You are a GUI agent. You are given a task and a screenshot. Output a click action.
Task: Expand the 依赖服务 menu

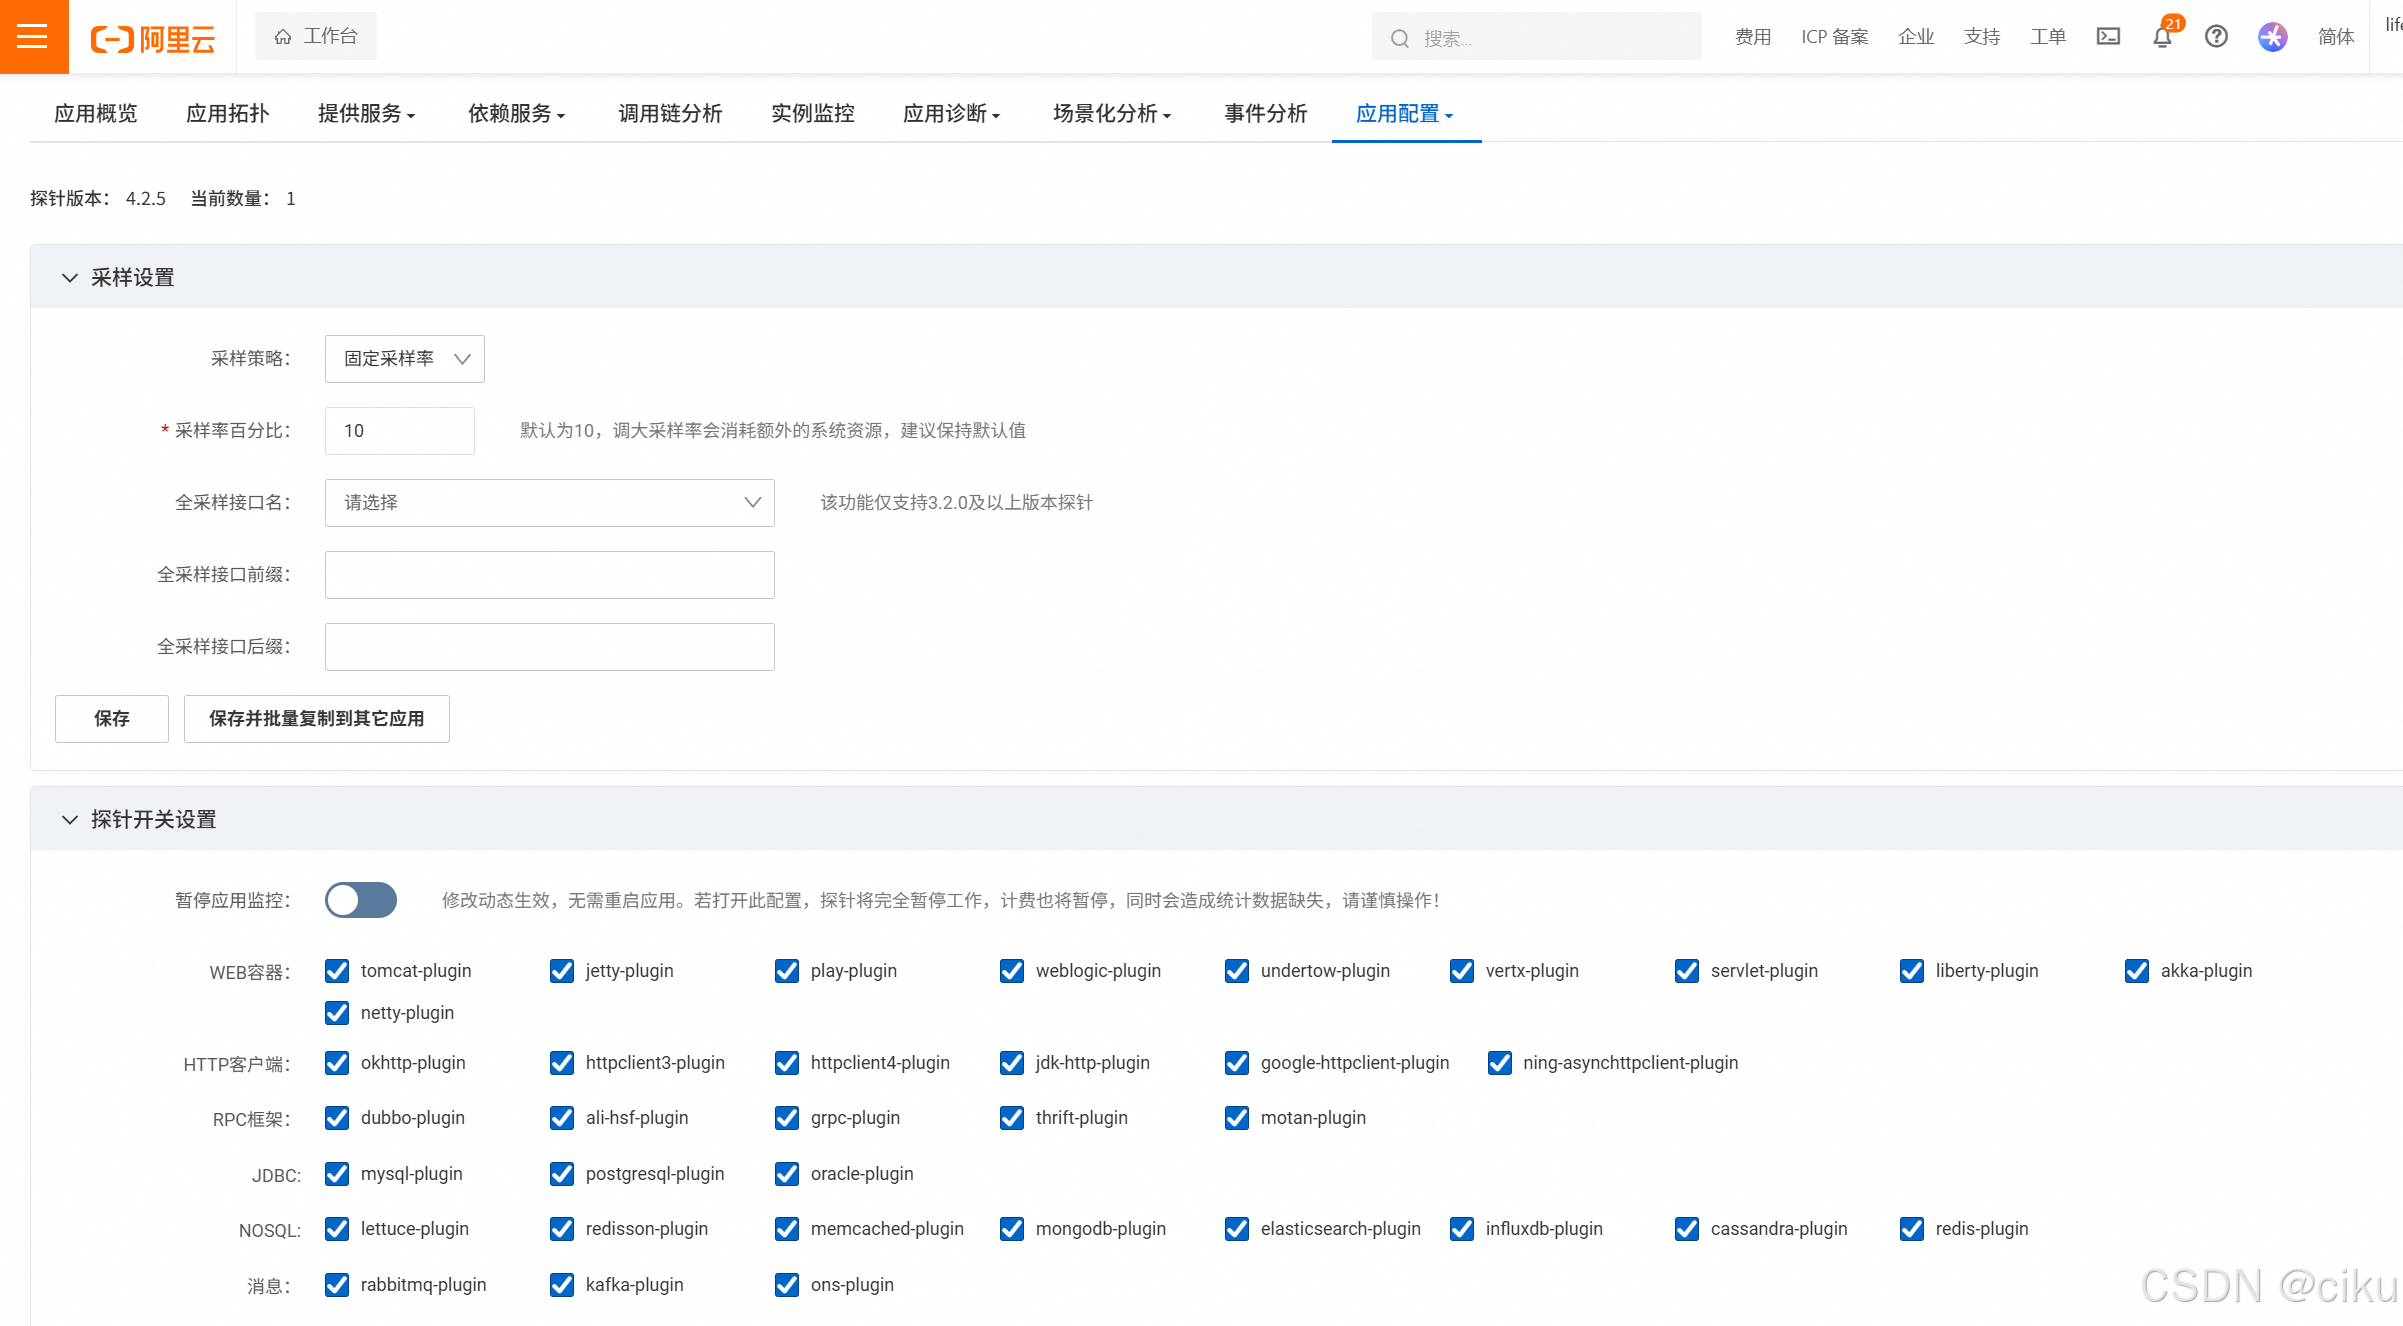click(517, 114)
